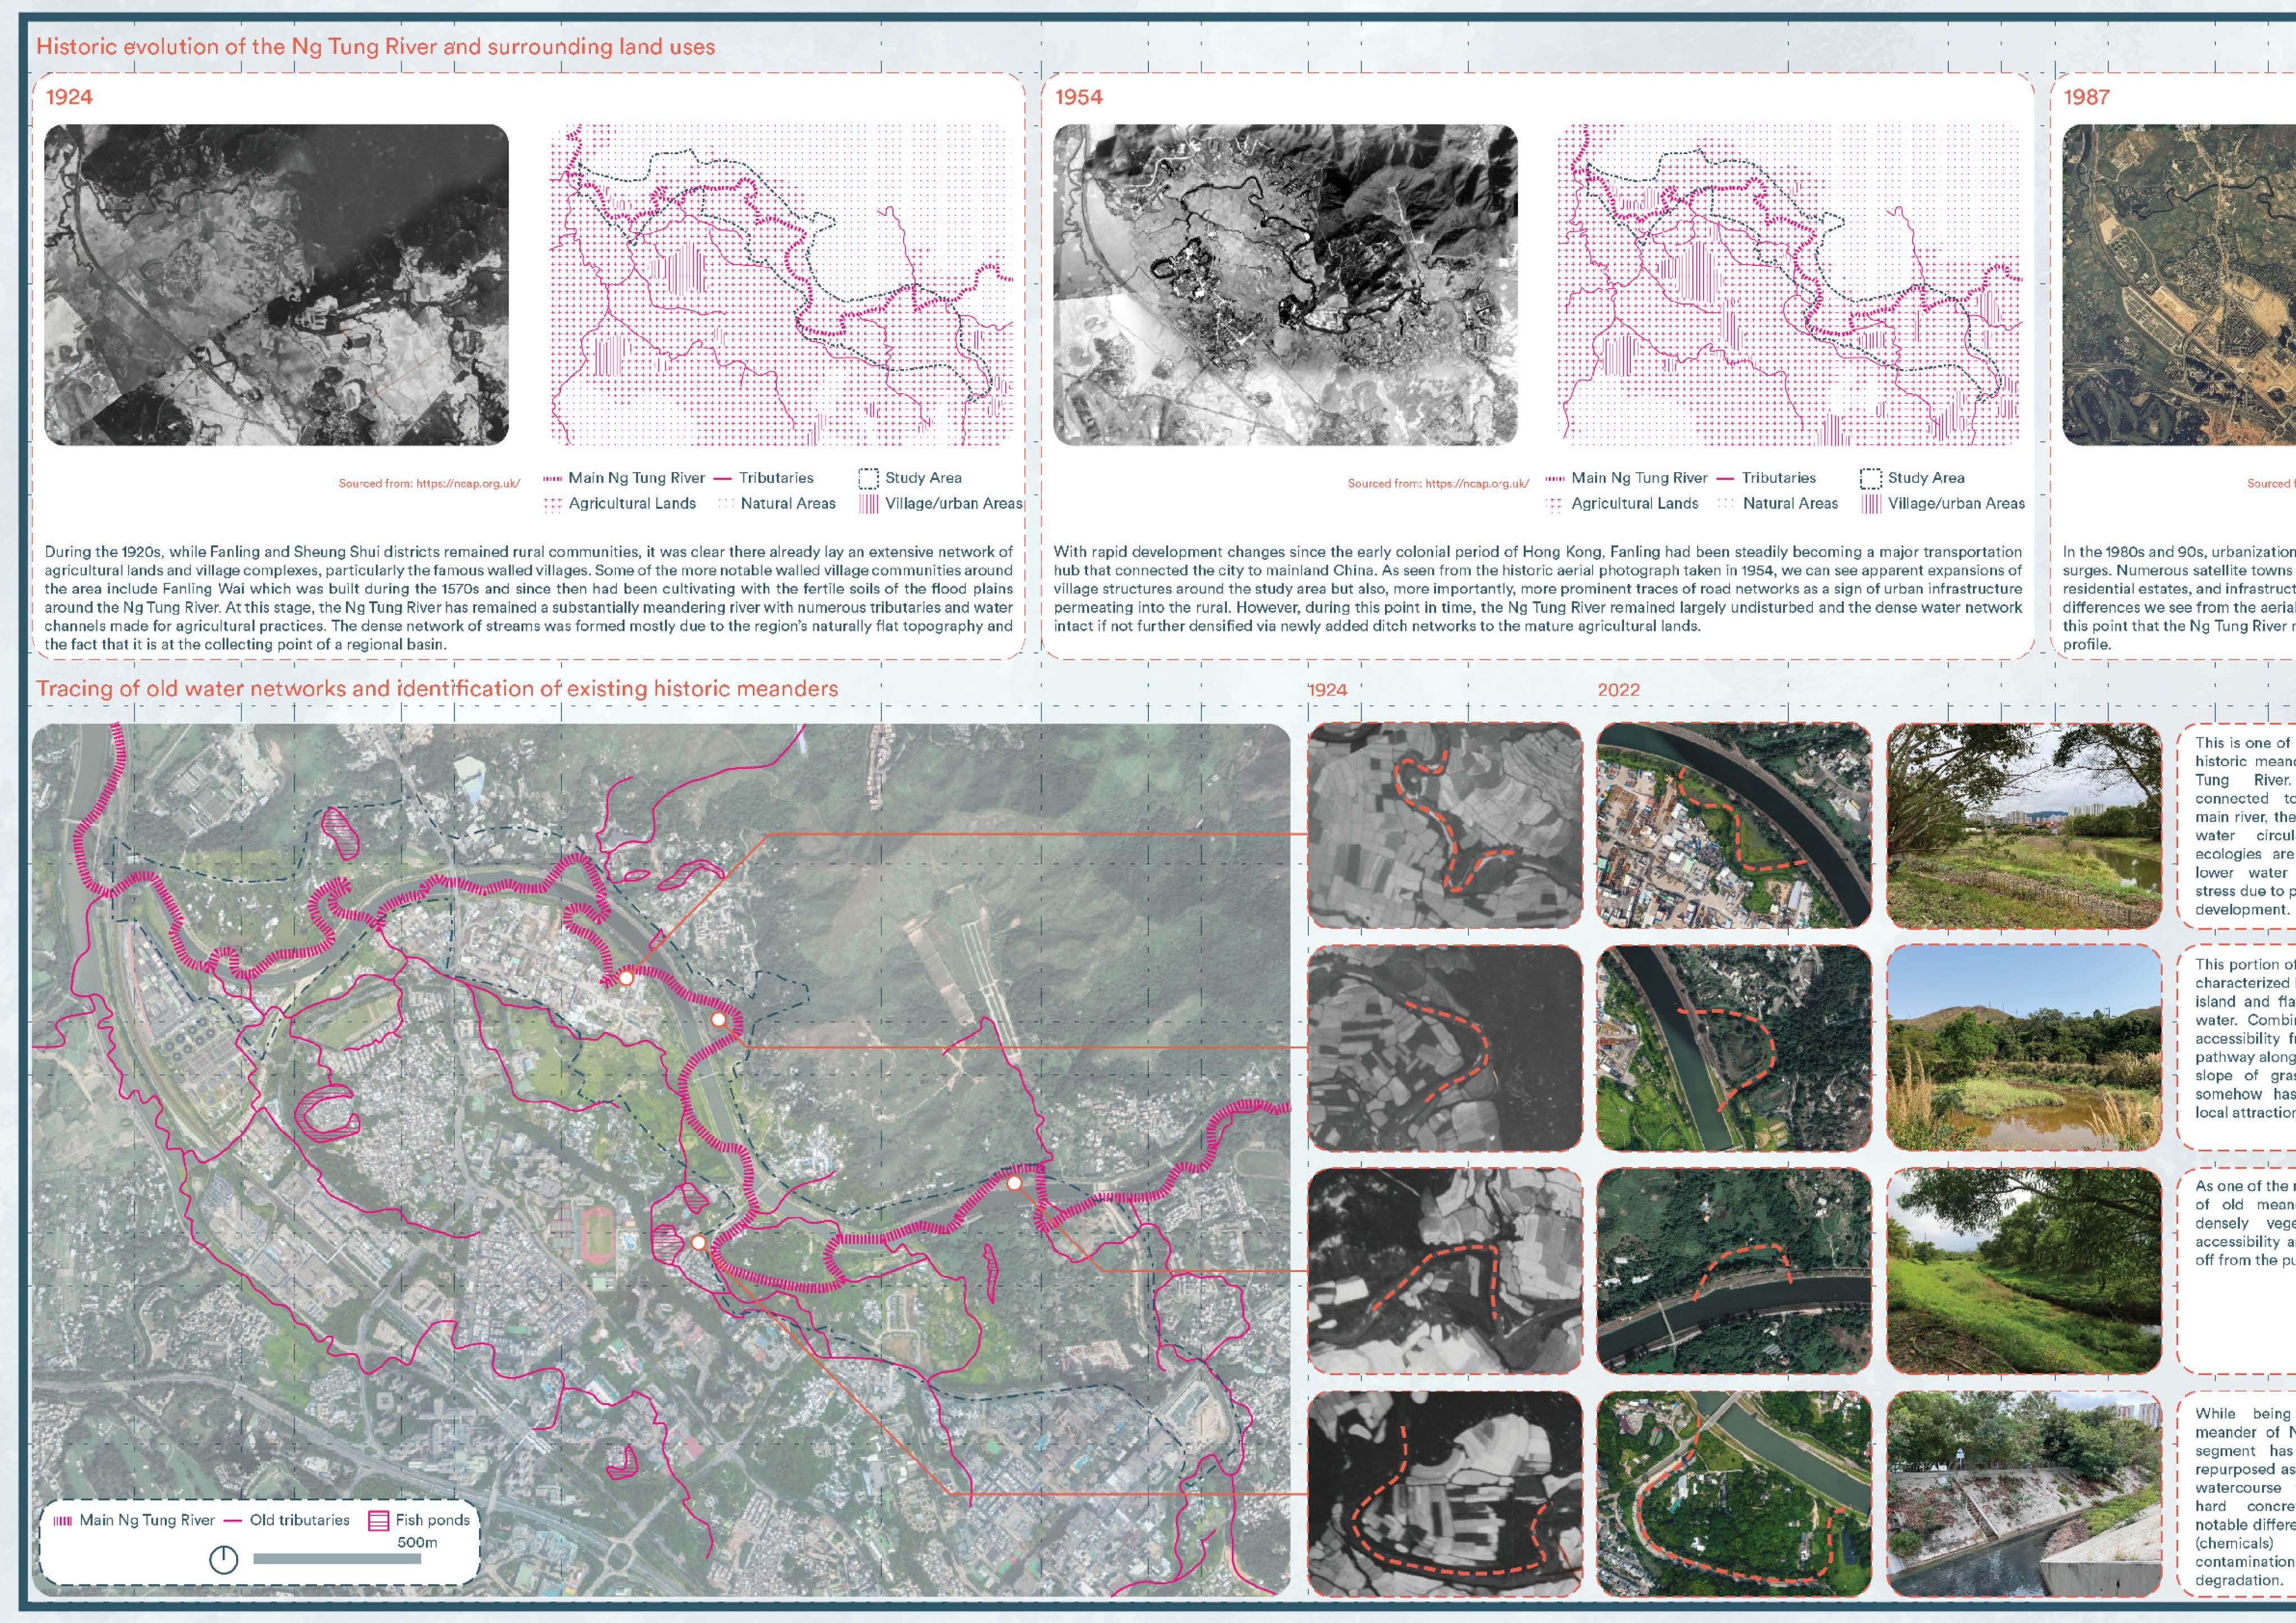The height and width of the screenshot is (1623, 2296).
Task: Click the Old tributaries pink line symbol
Action: (234, 1520)
